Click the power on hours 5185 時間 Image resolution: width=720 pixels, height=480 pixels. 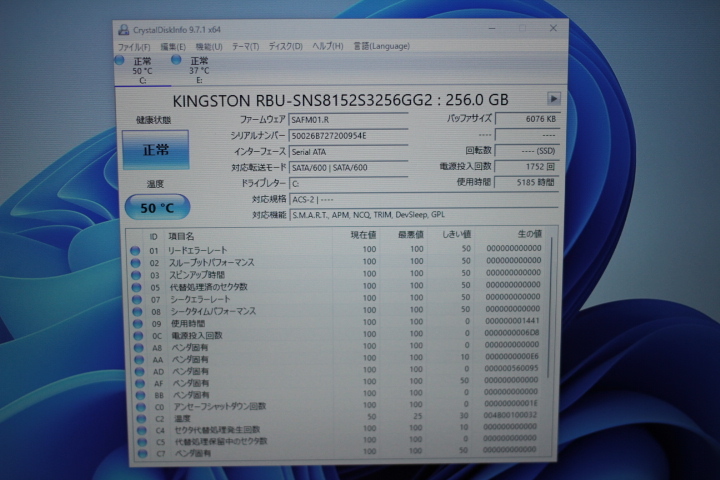click(526, 182)
